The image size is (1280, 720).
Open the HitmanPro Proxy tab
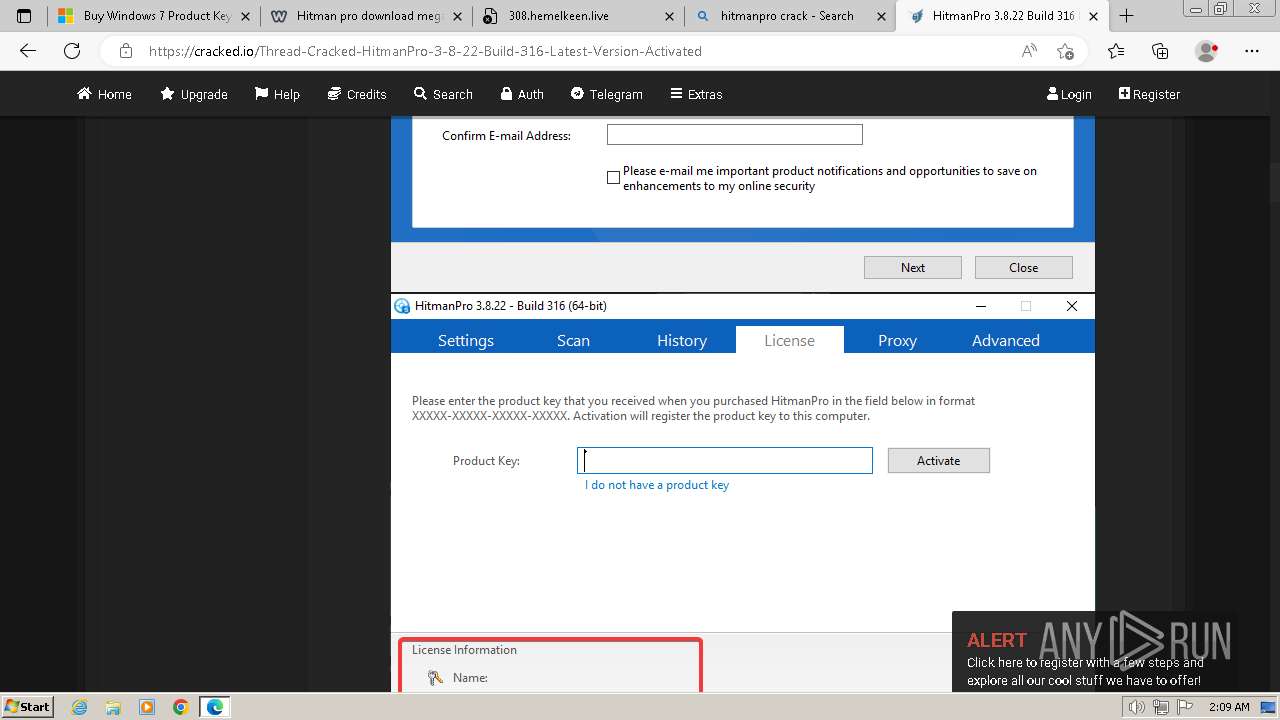tap(897, 340)
